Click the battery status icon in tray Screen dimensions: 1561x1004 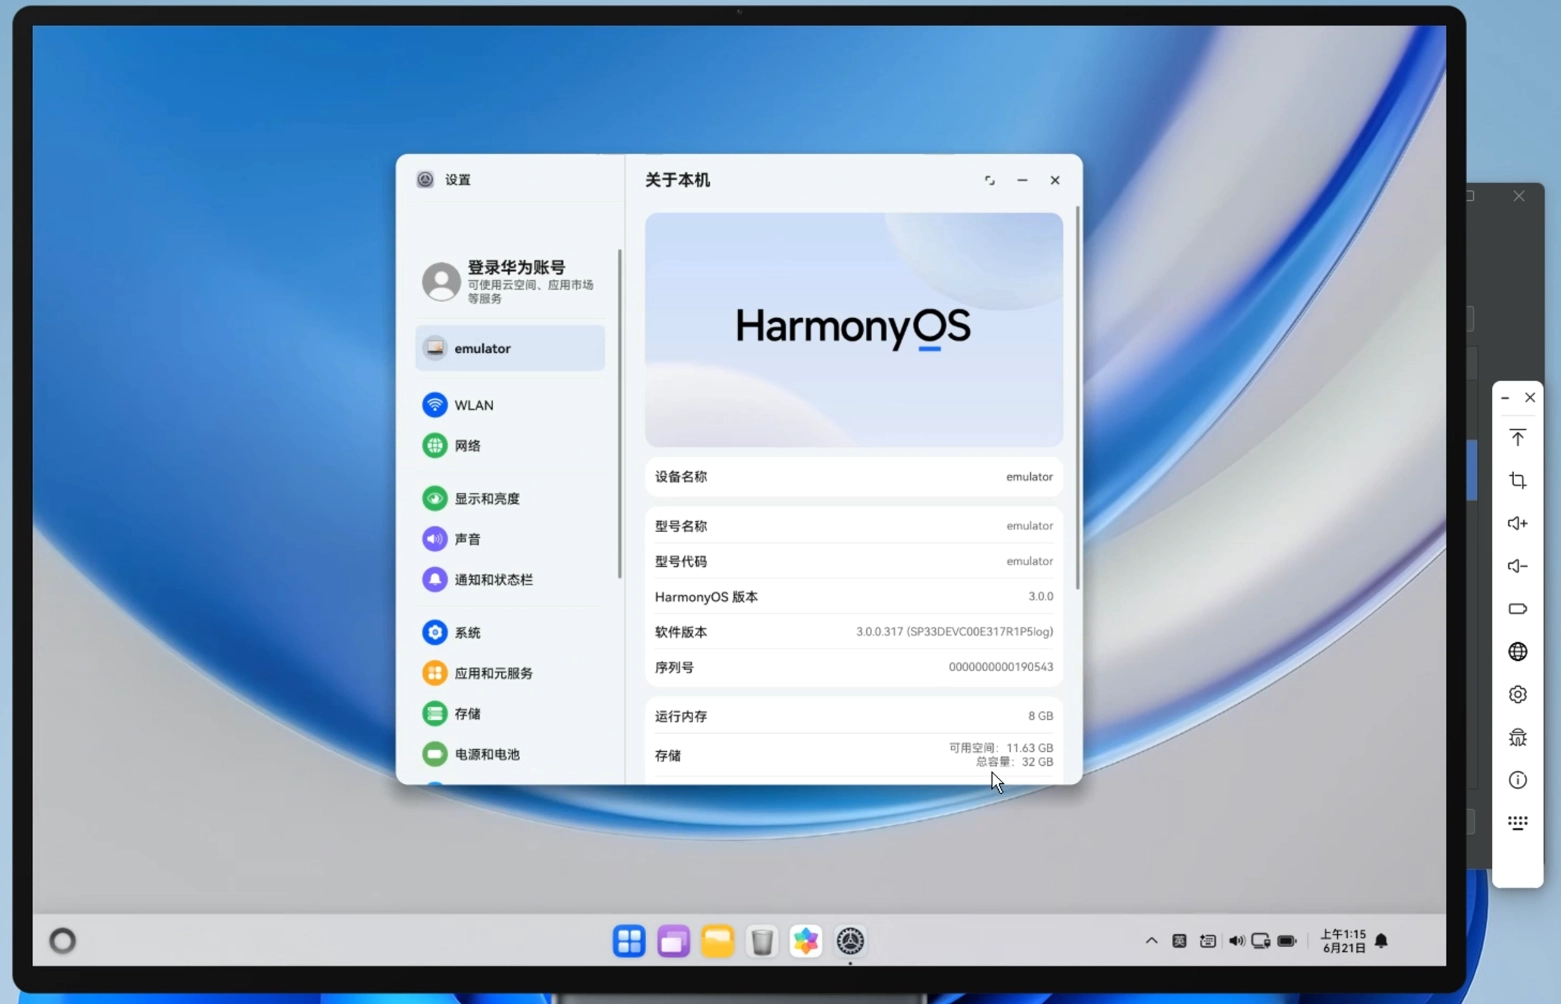[x=1287, y=941]
